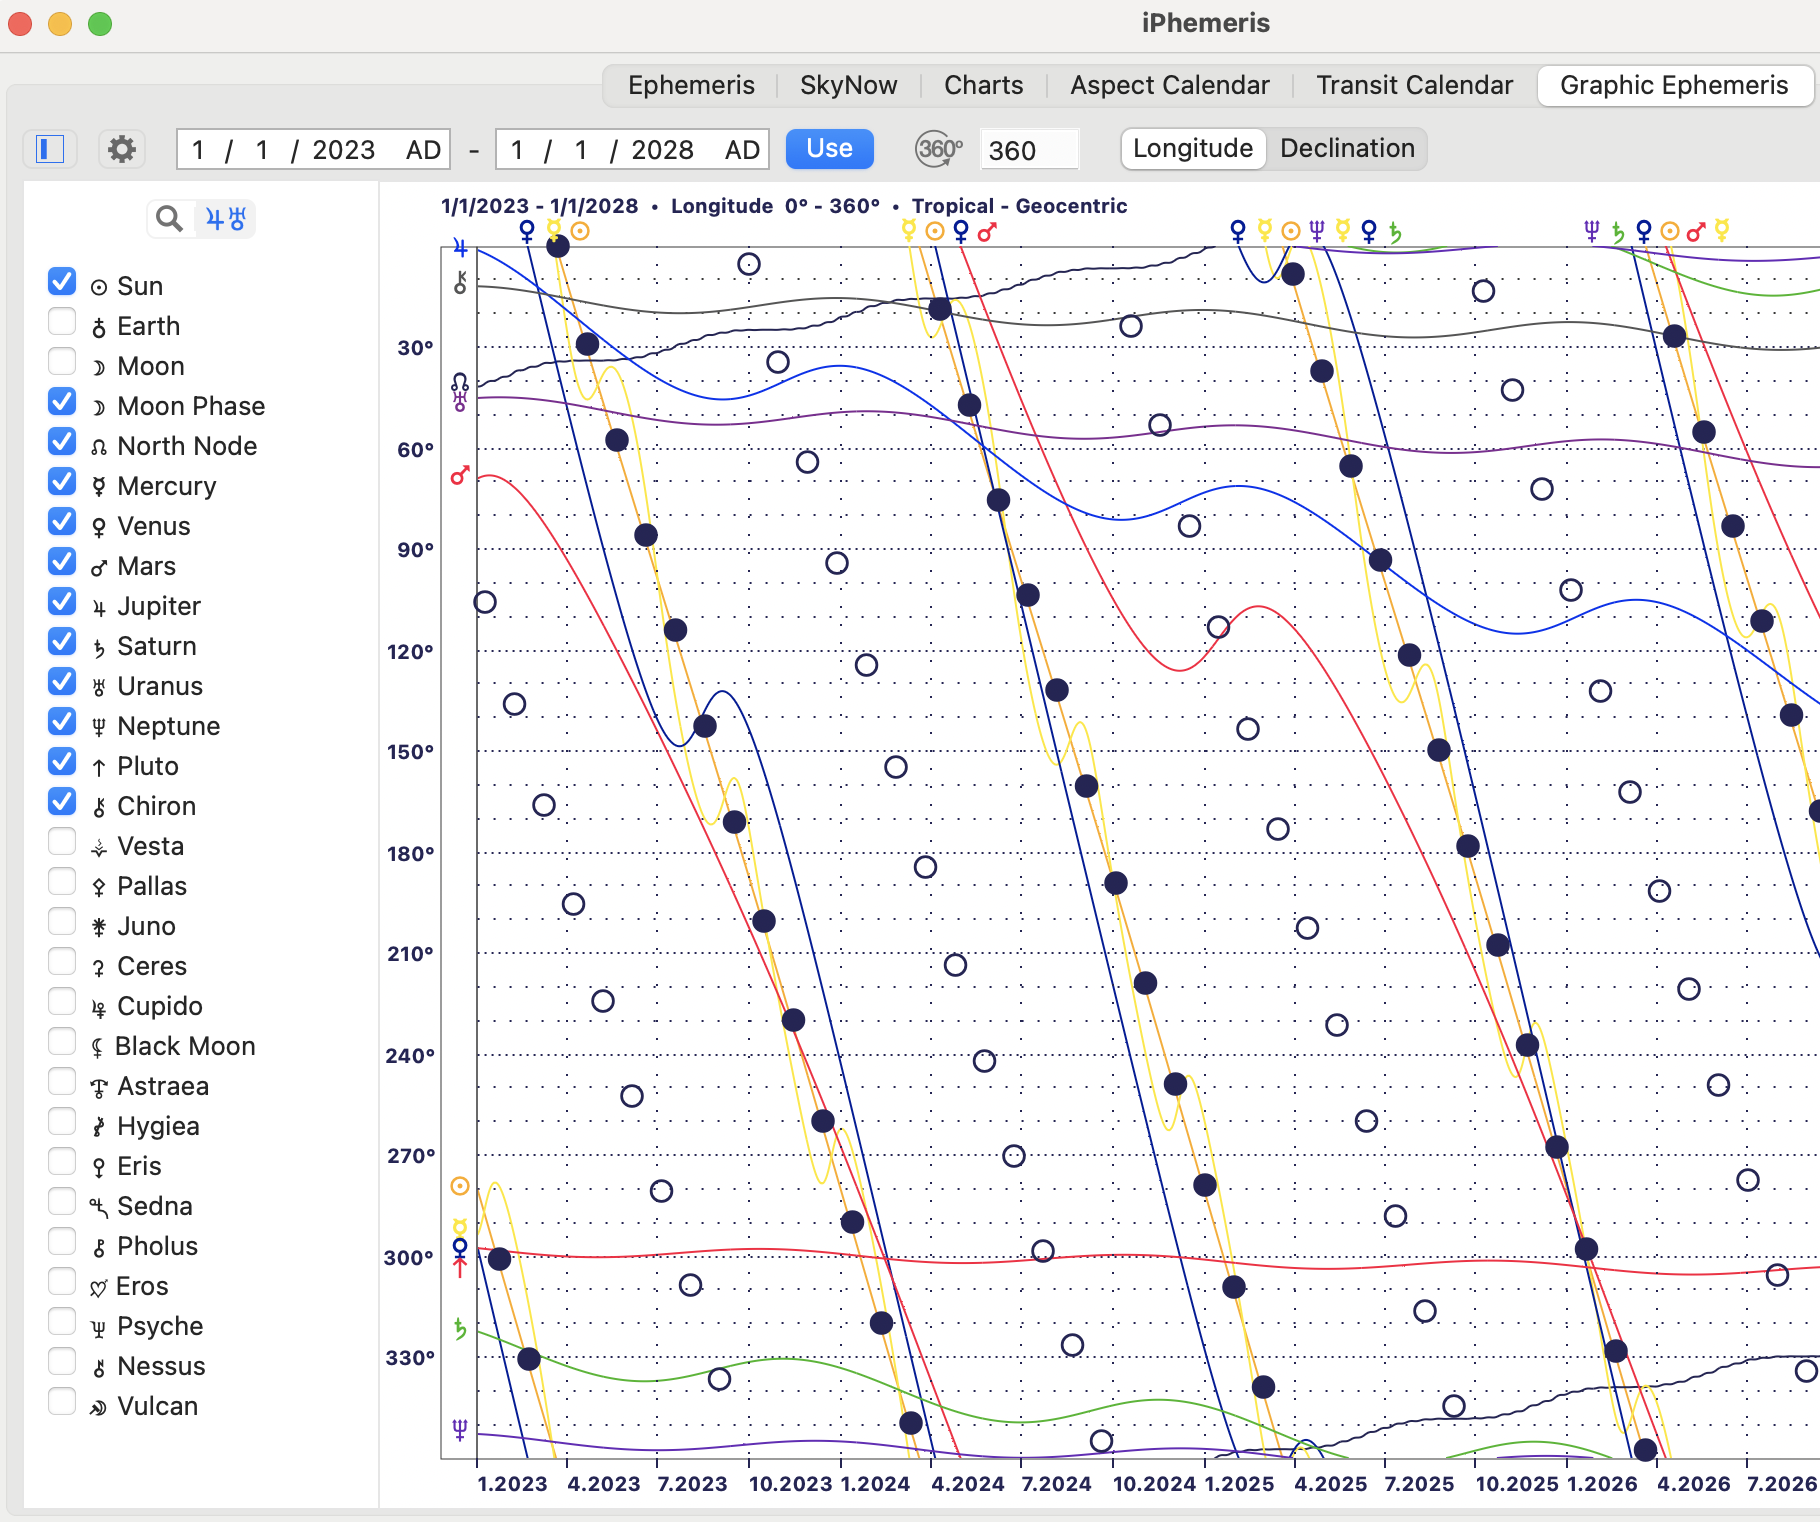The width and height of the screenshot is (1820, 1522).
Task: Click the 360 degrees value input field
Action: coord(1029,150)
